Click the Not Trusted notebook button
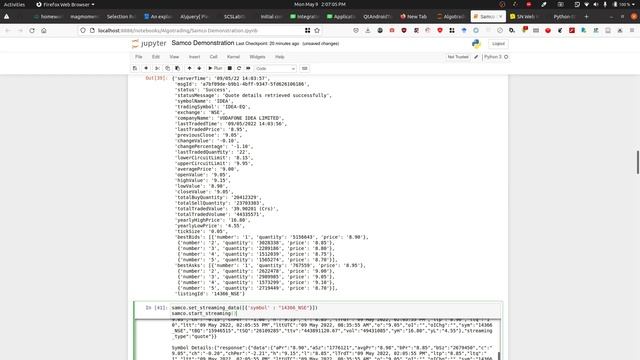Screen dimensions: 640x360 tap(458, 57)
